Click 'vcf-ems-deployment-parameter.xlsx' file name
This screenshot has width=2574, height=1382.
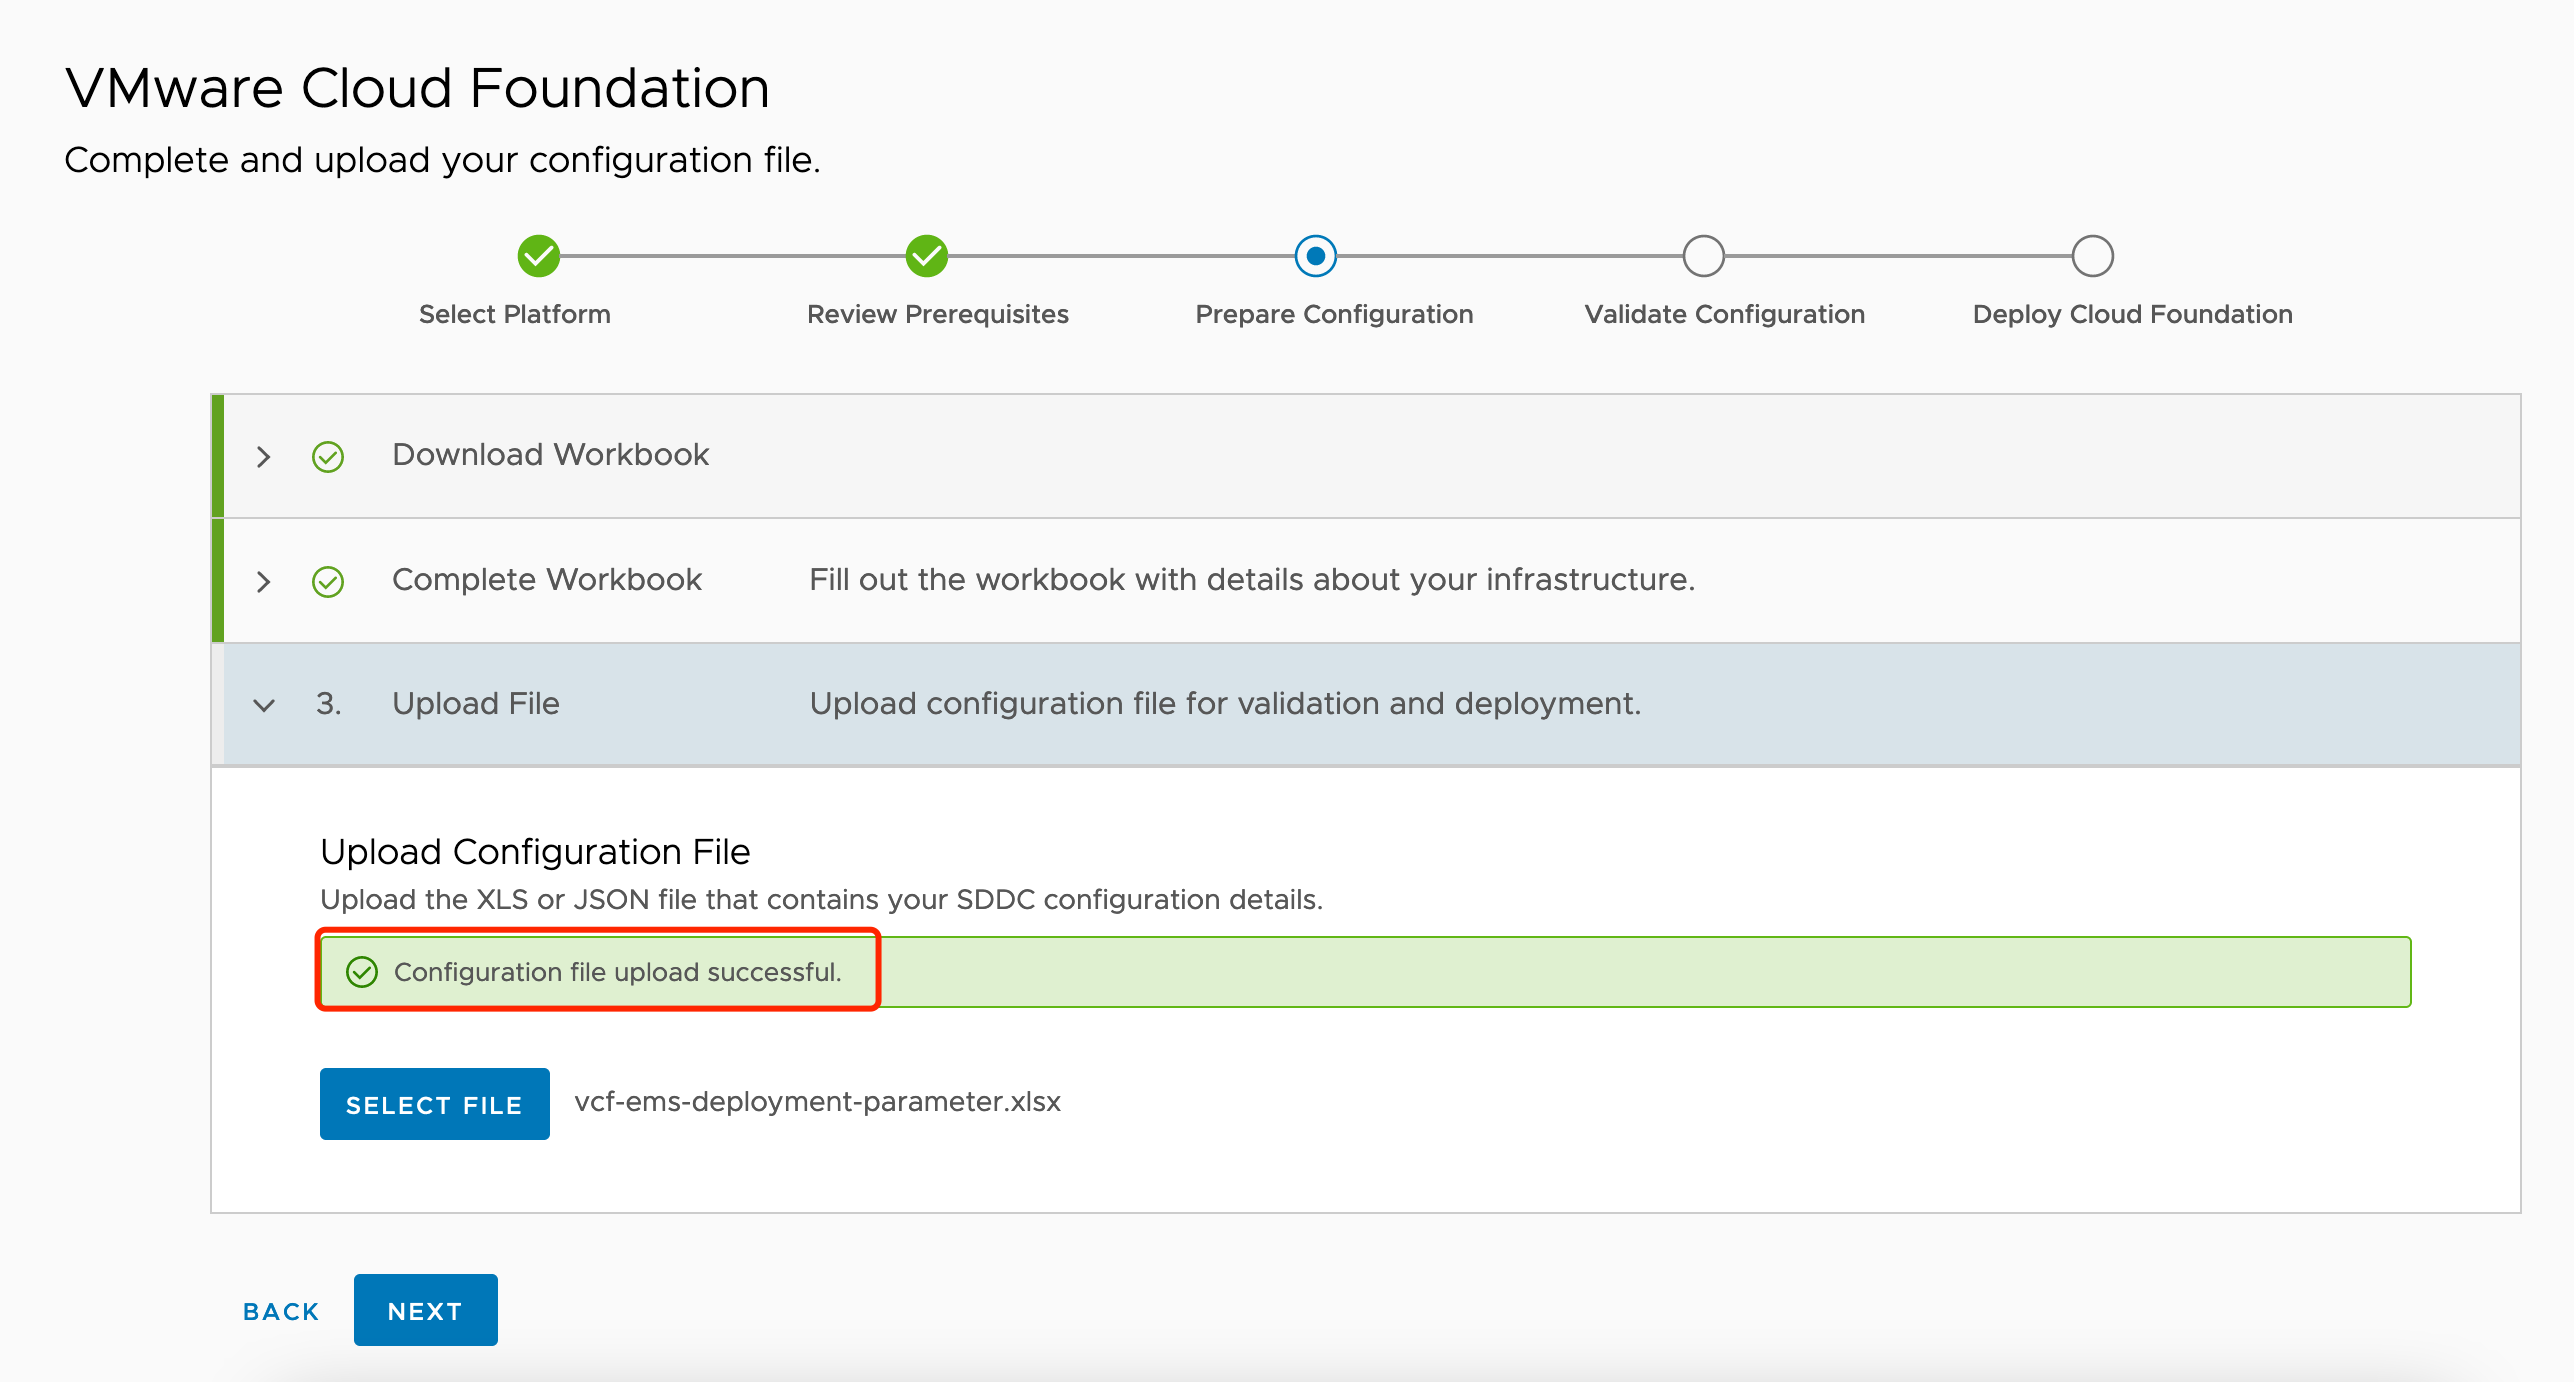(x=818, y=1101)
